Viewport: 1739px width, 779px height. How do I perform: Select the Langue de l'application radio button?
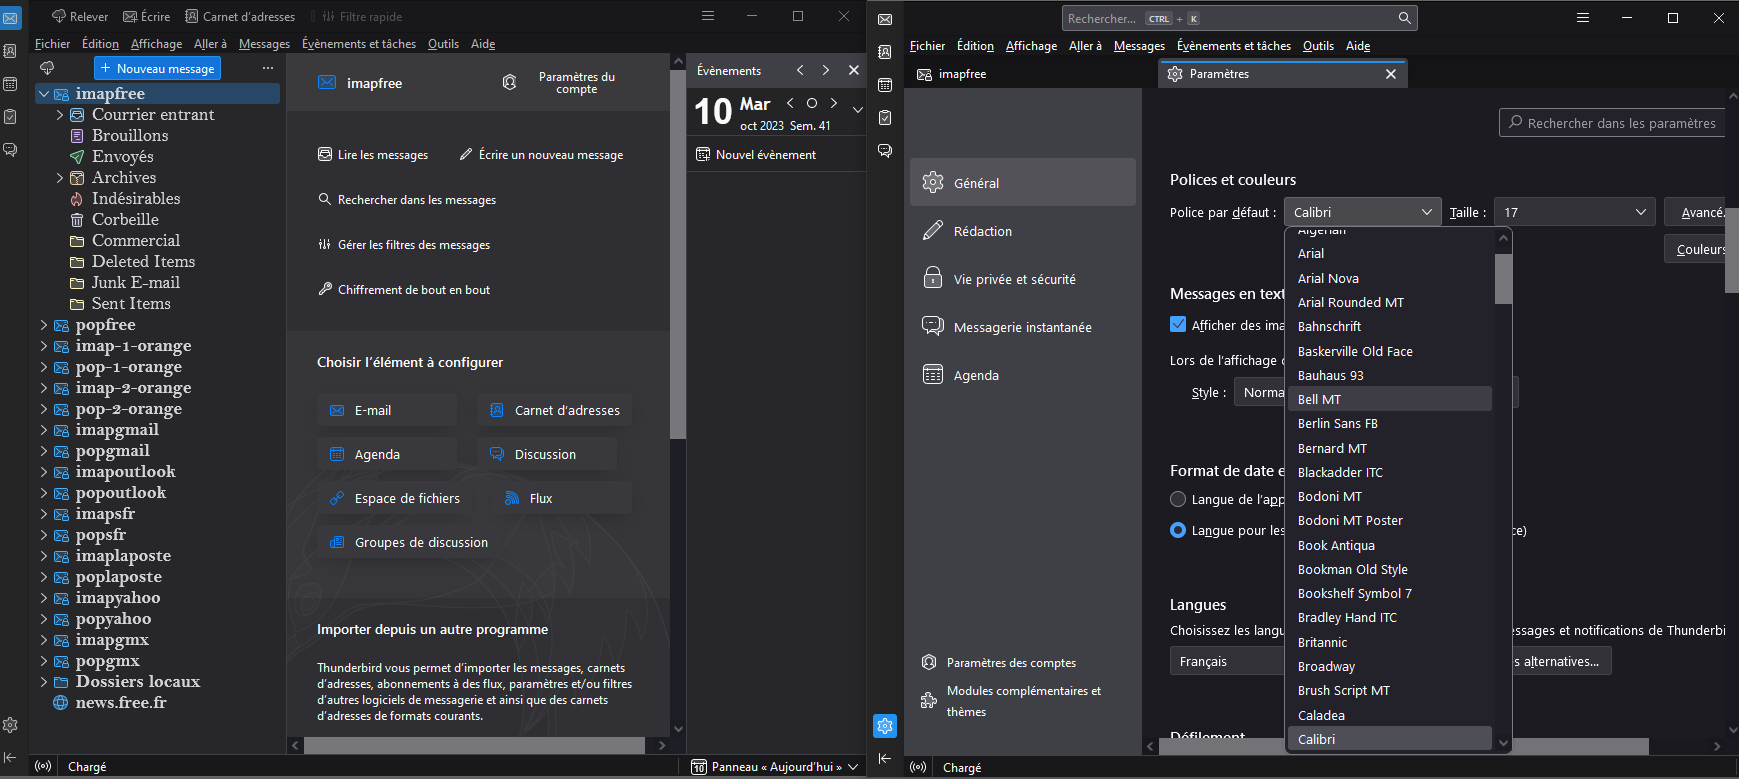coord(1178,499)
